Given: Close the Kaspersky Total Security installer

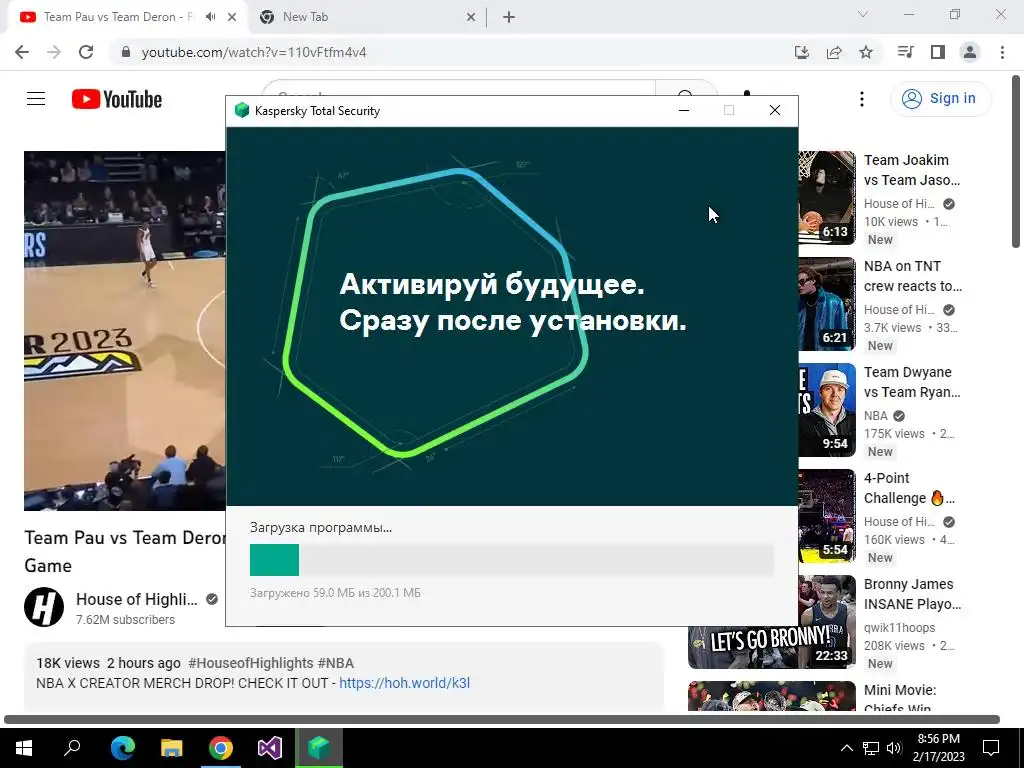Looking at the screenshot, I should (775, 110).
